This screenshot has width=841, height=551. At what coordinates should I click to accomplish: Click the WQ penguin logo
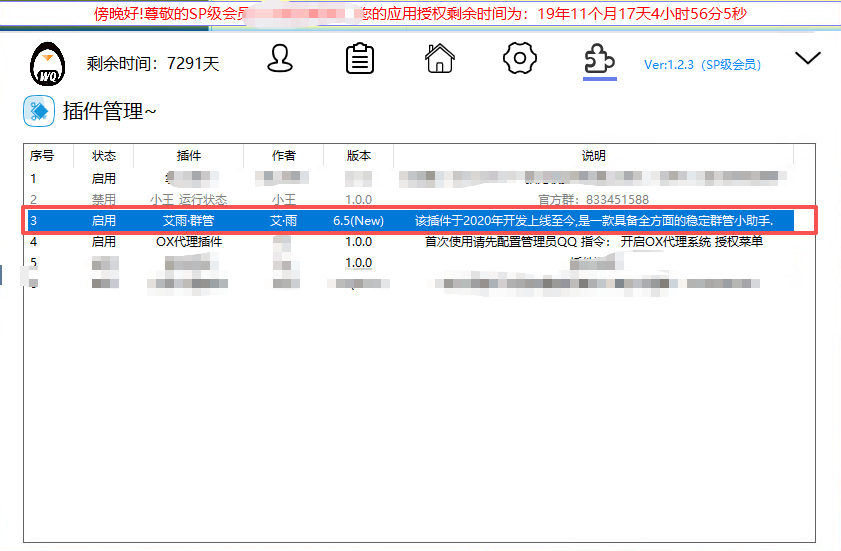[x=46, y=63]
